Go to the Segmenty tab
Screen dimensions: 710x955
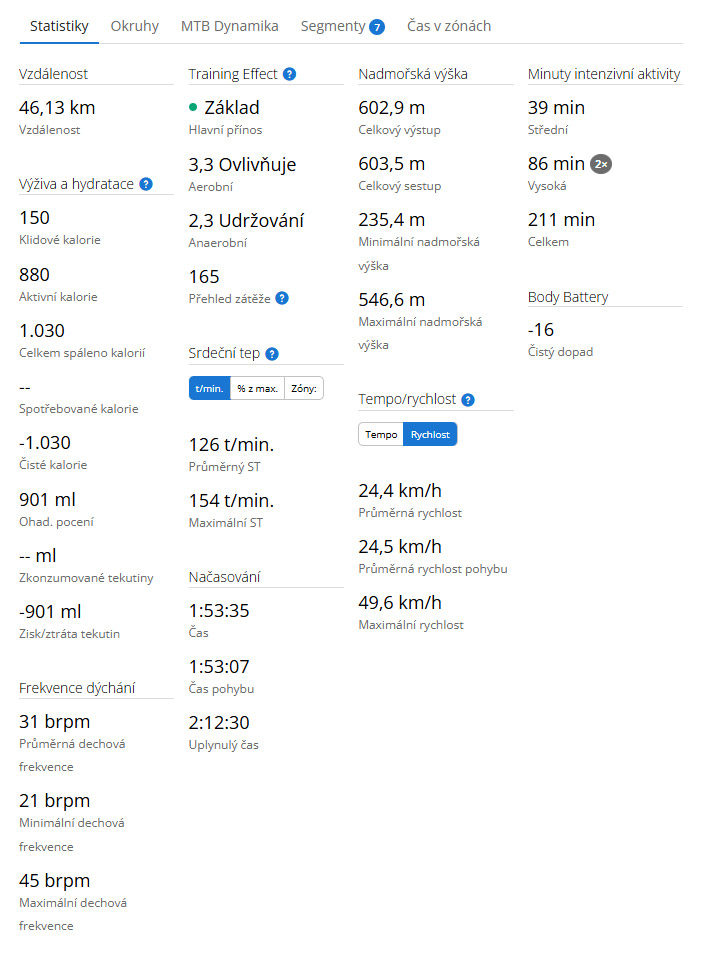(332, 26)
